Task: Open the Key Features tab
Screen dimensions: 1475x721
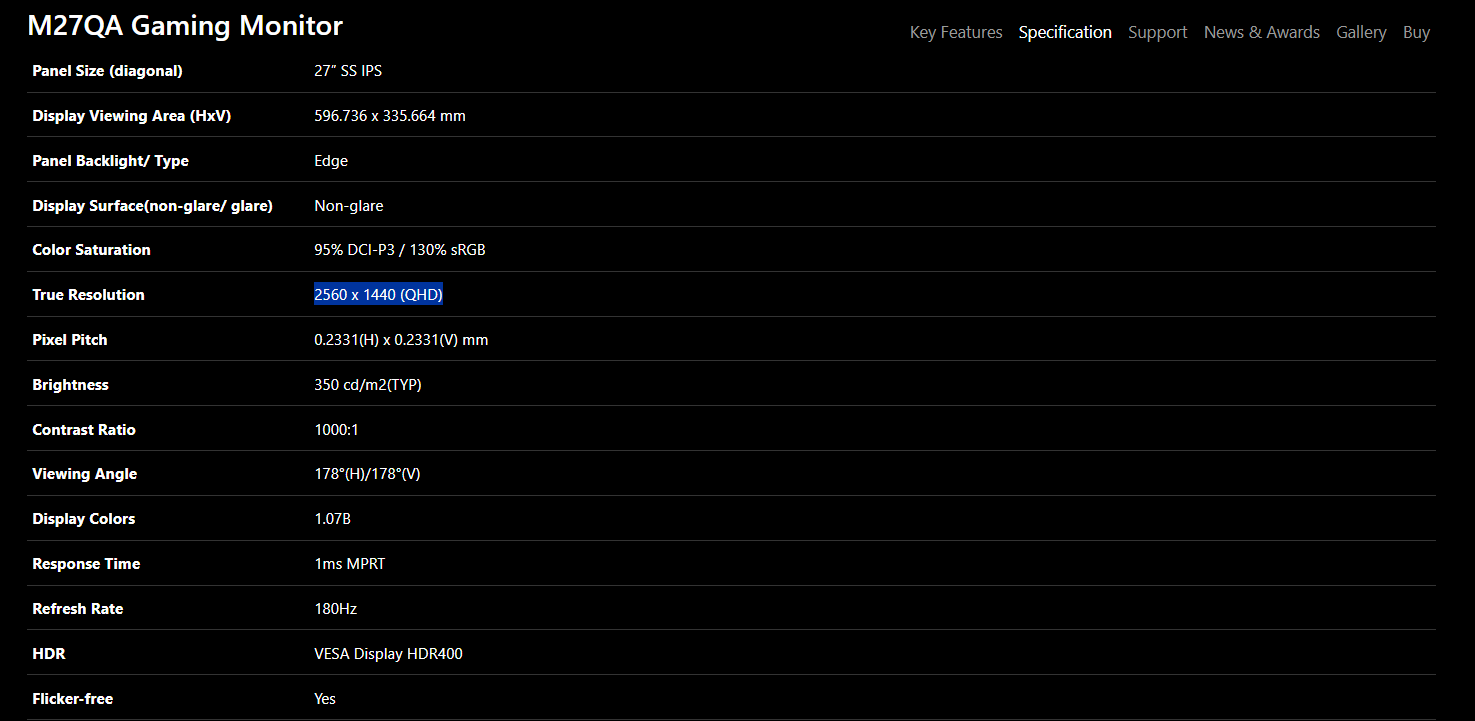Action: pos(955,32)
